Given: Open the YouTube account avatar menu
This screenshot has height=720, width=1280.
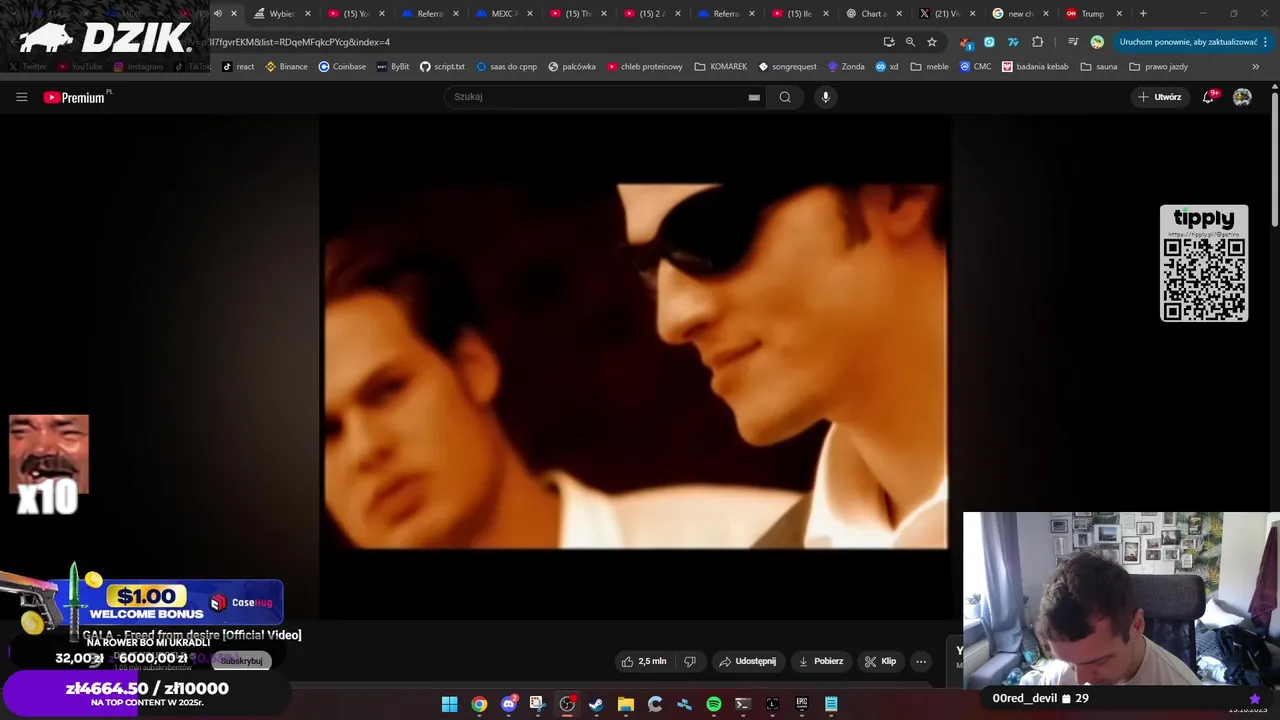Looking at the screenshot, I should point(1242,97).
